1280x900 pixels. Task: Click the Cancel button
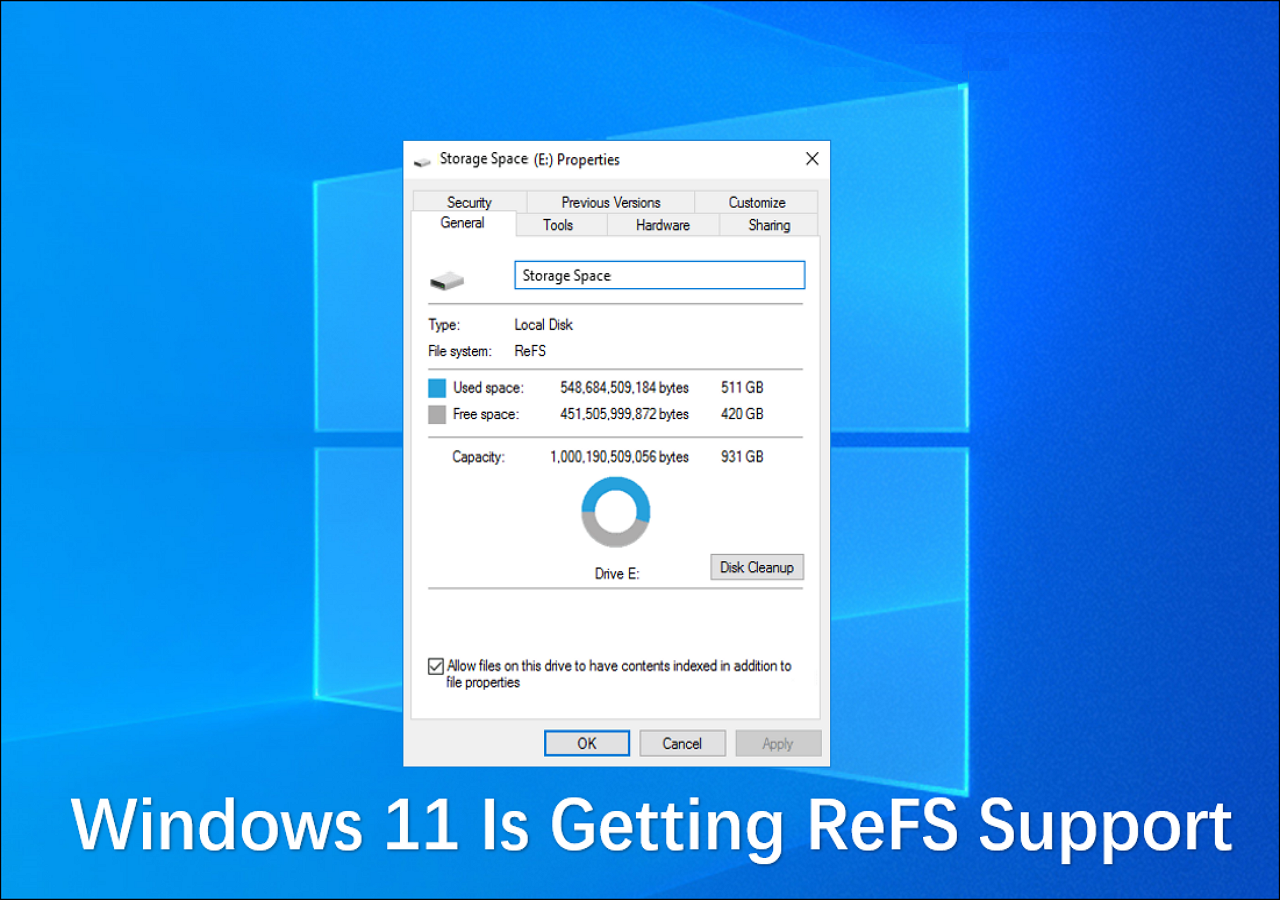[682, 743]
